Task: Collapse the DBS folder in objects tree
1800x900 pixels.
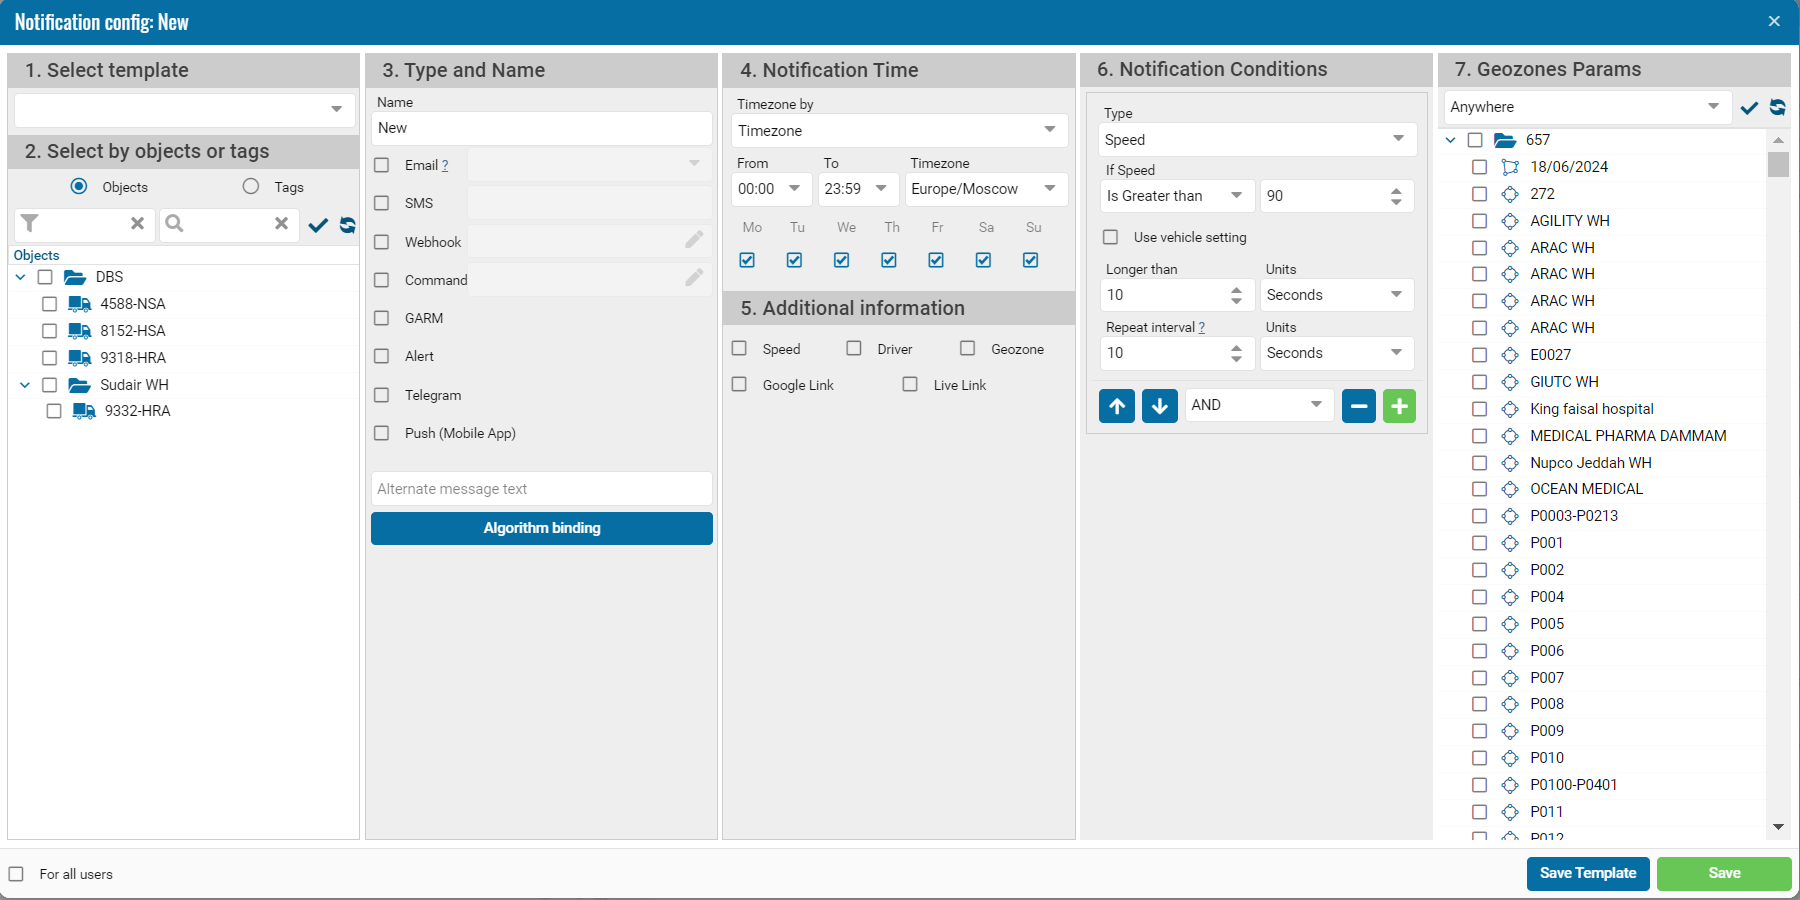Action: pos(21,277)
